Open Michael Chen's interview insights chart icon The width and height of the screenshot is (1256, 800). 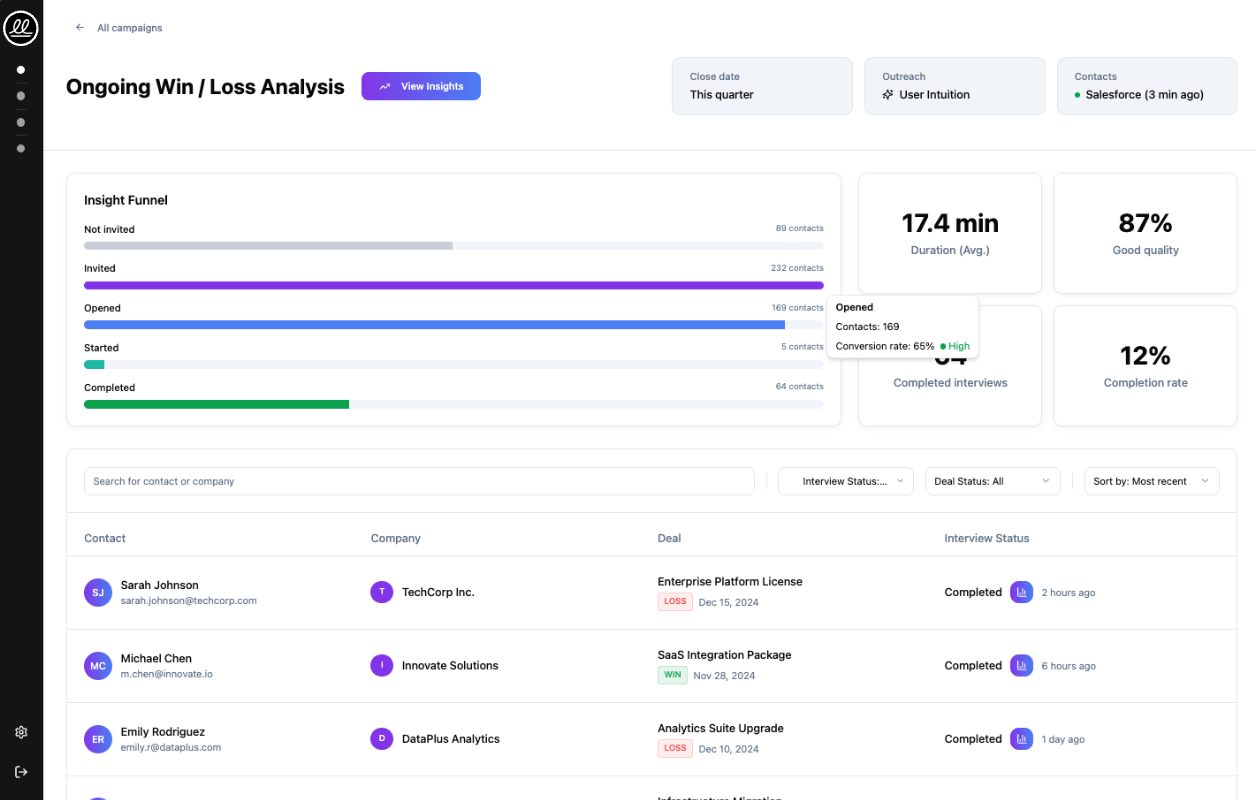coord(1021,665)
